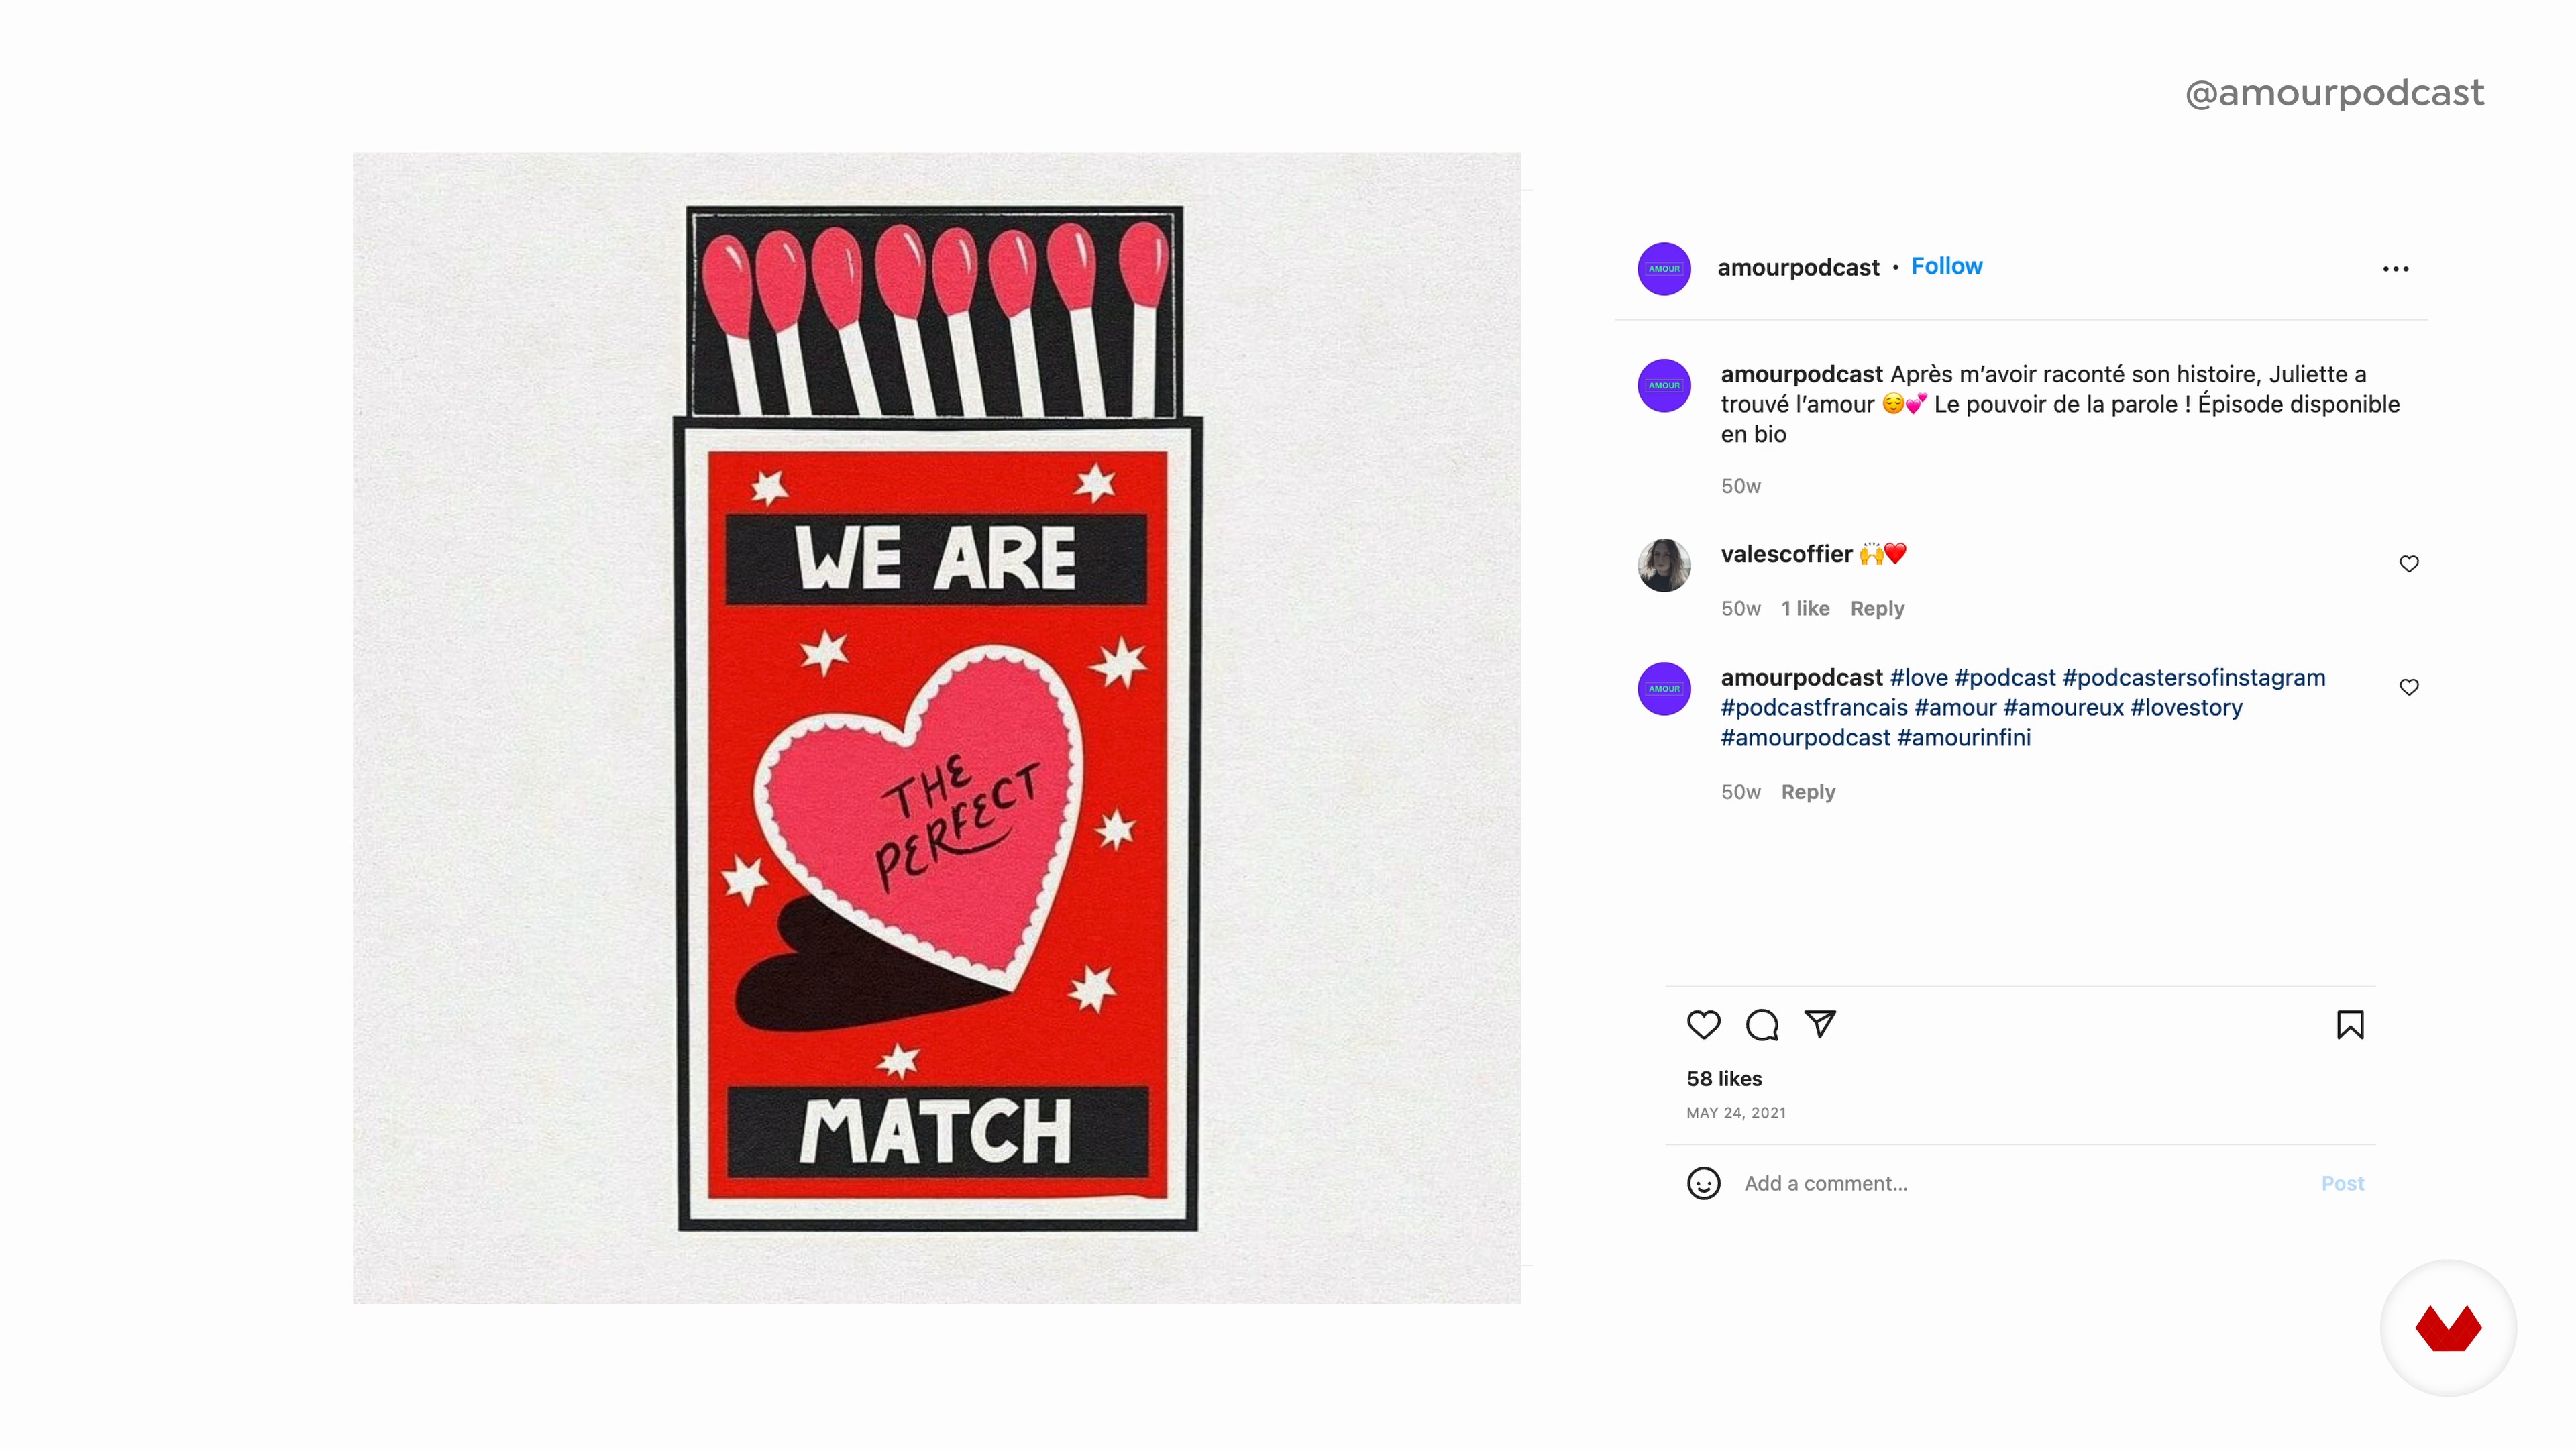Reply to valescoffier's comment
2576x1449 pixels.
[1876, 609]
